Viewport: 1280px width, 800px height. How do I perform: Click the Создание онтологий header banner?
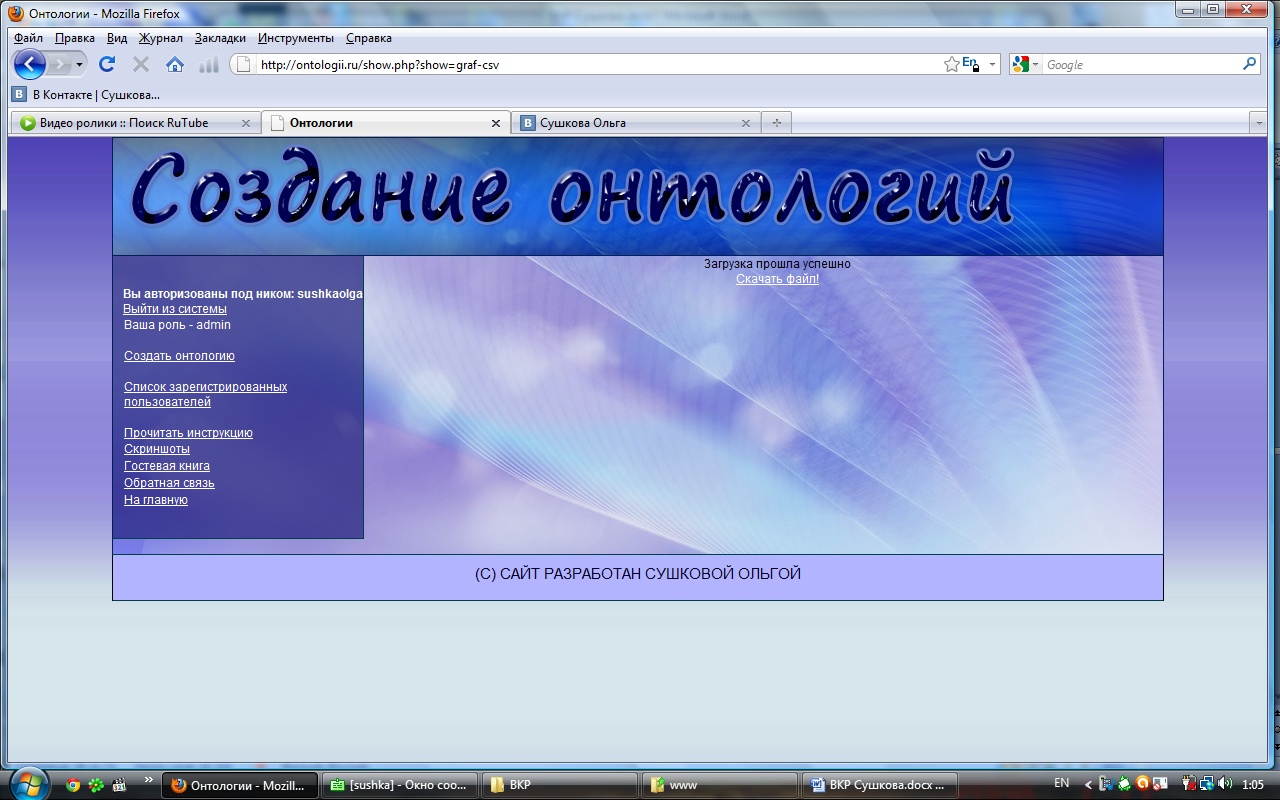coord(638,196)
